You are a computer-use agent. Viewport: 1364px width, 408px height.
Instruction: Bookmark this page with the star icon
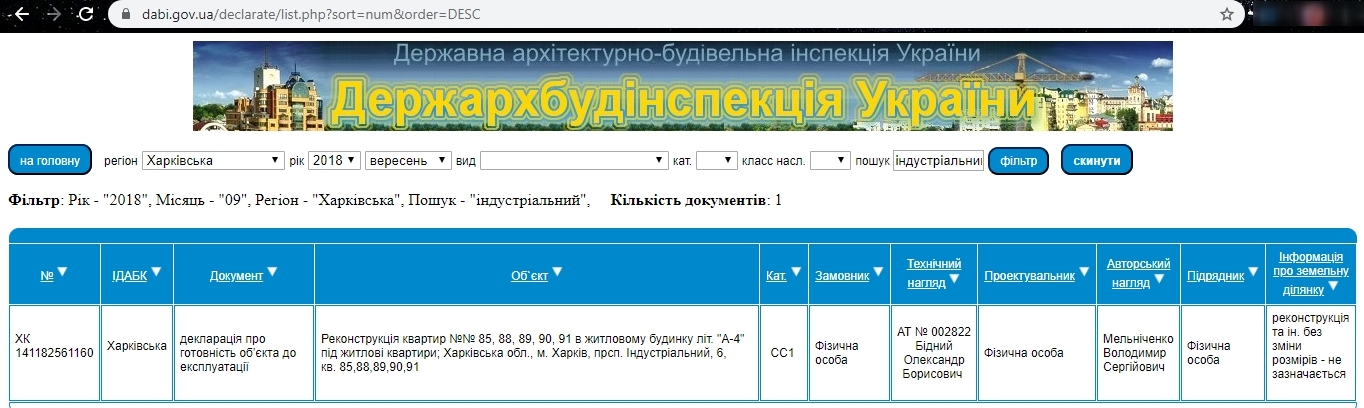tap(1227, 14)
